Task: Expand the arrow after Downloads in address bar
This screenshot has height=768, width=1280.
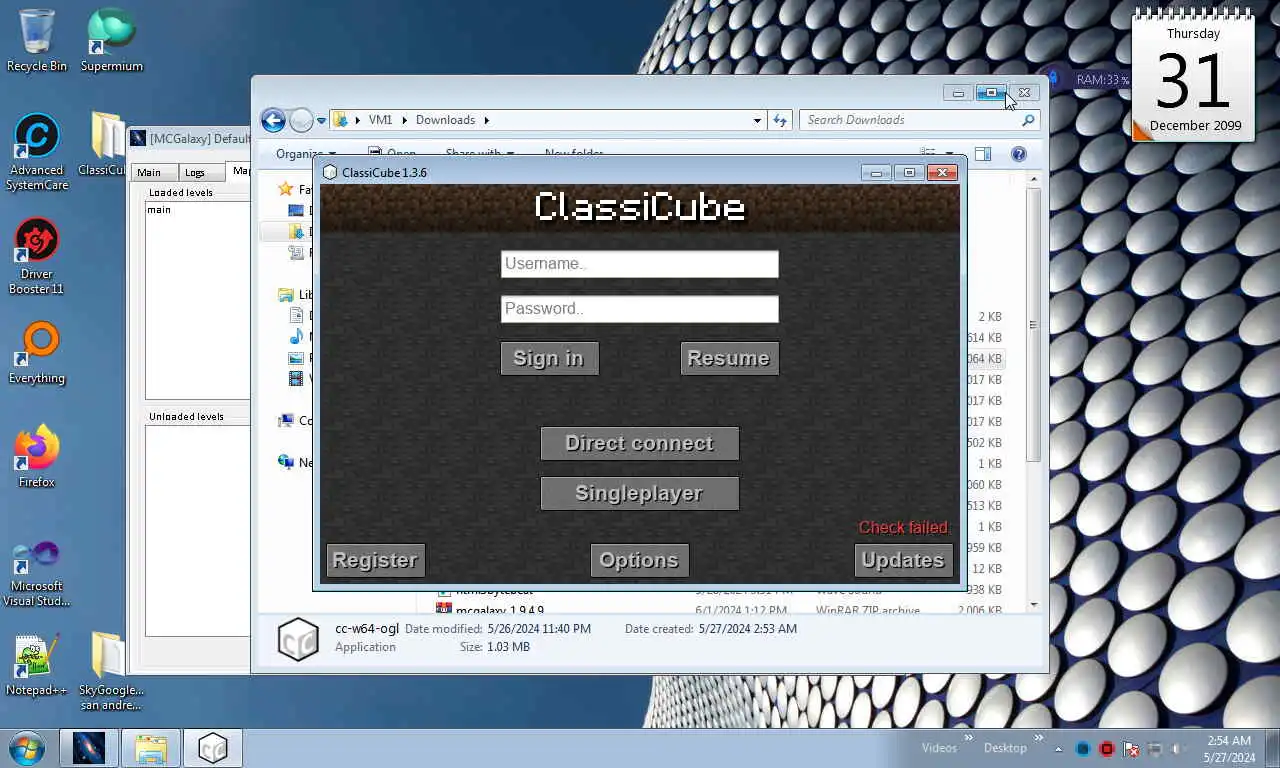Action: click(x=486, y=120)
